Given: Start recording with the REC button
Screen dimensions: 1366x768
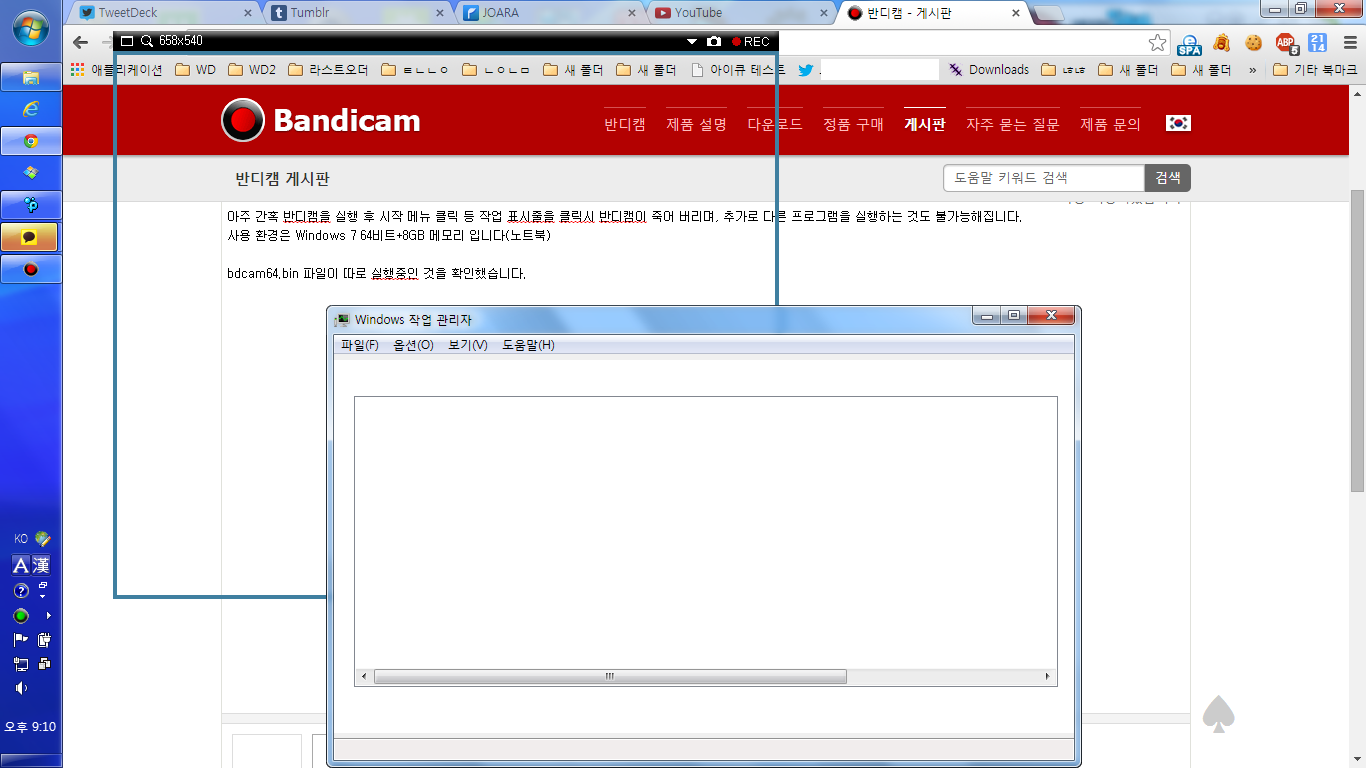Looking at the screenshot, I should click(751, 41).
